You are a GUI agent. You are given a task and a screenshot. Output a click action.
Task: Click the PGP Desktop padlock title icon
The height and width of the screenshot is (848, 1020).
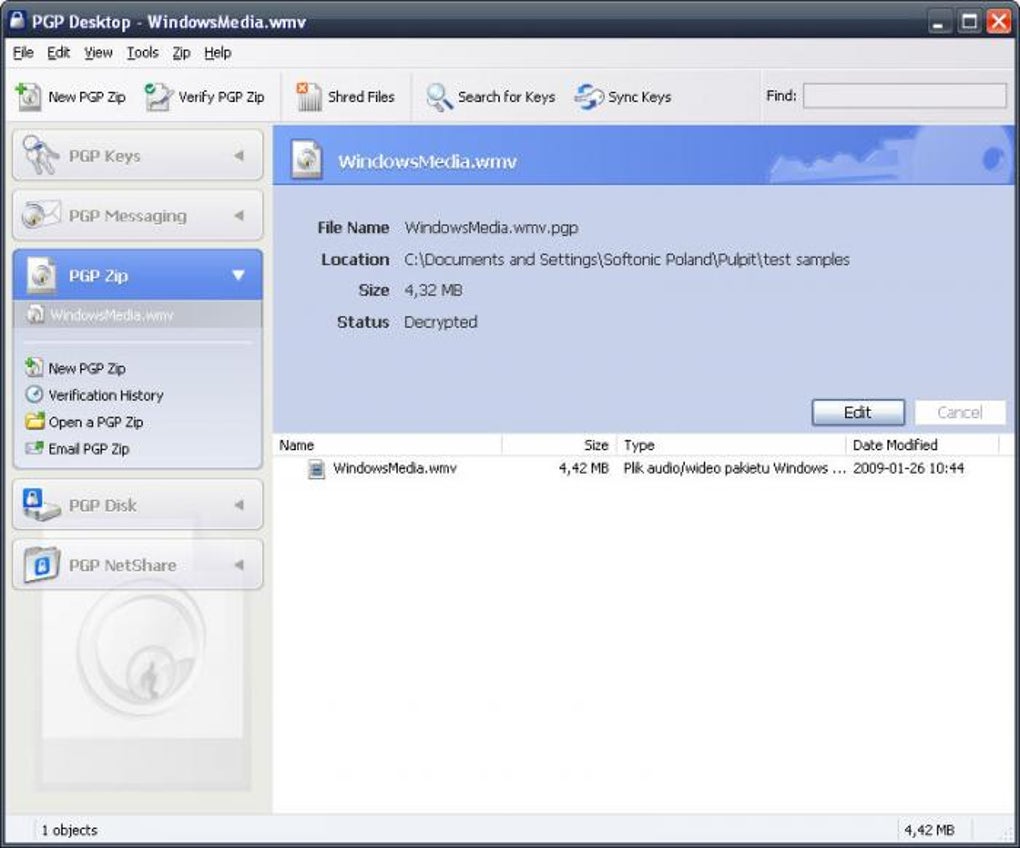click(x=17, y=21)
